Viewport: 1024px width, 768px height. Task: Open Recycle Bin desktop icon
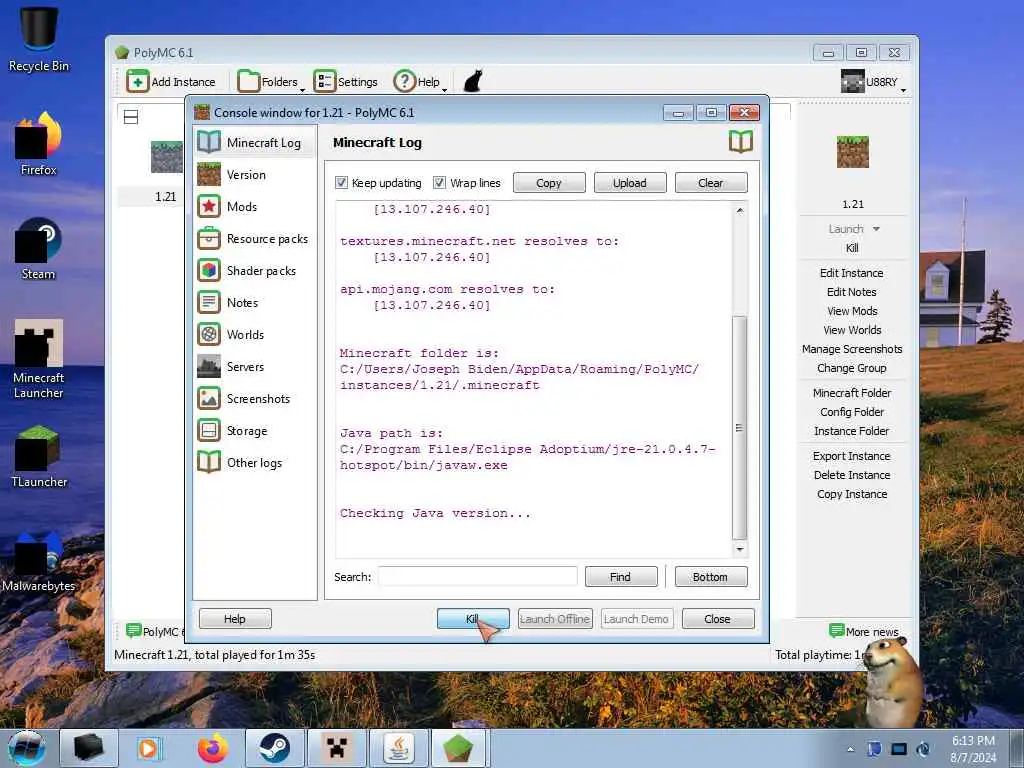(x=39, y=39)
